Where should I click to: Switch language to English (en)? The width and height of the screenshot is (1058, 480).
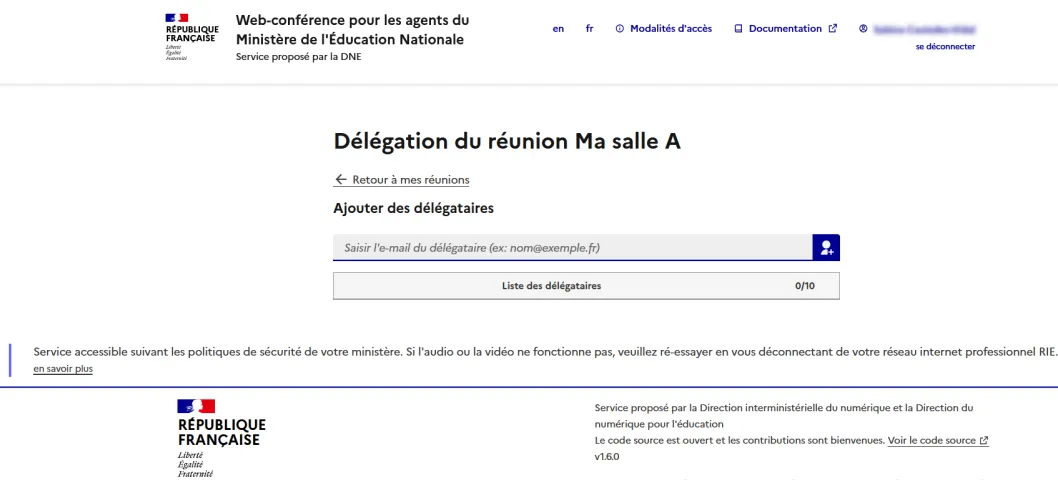click(558, 29)
